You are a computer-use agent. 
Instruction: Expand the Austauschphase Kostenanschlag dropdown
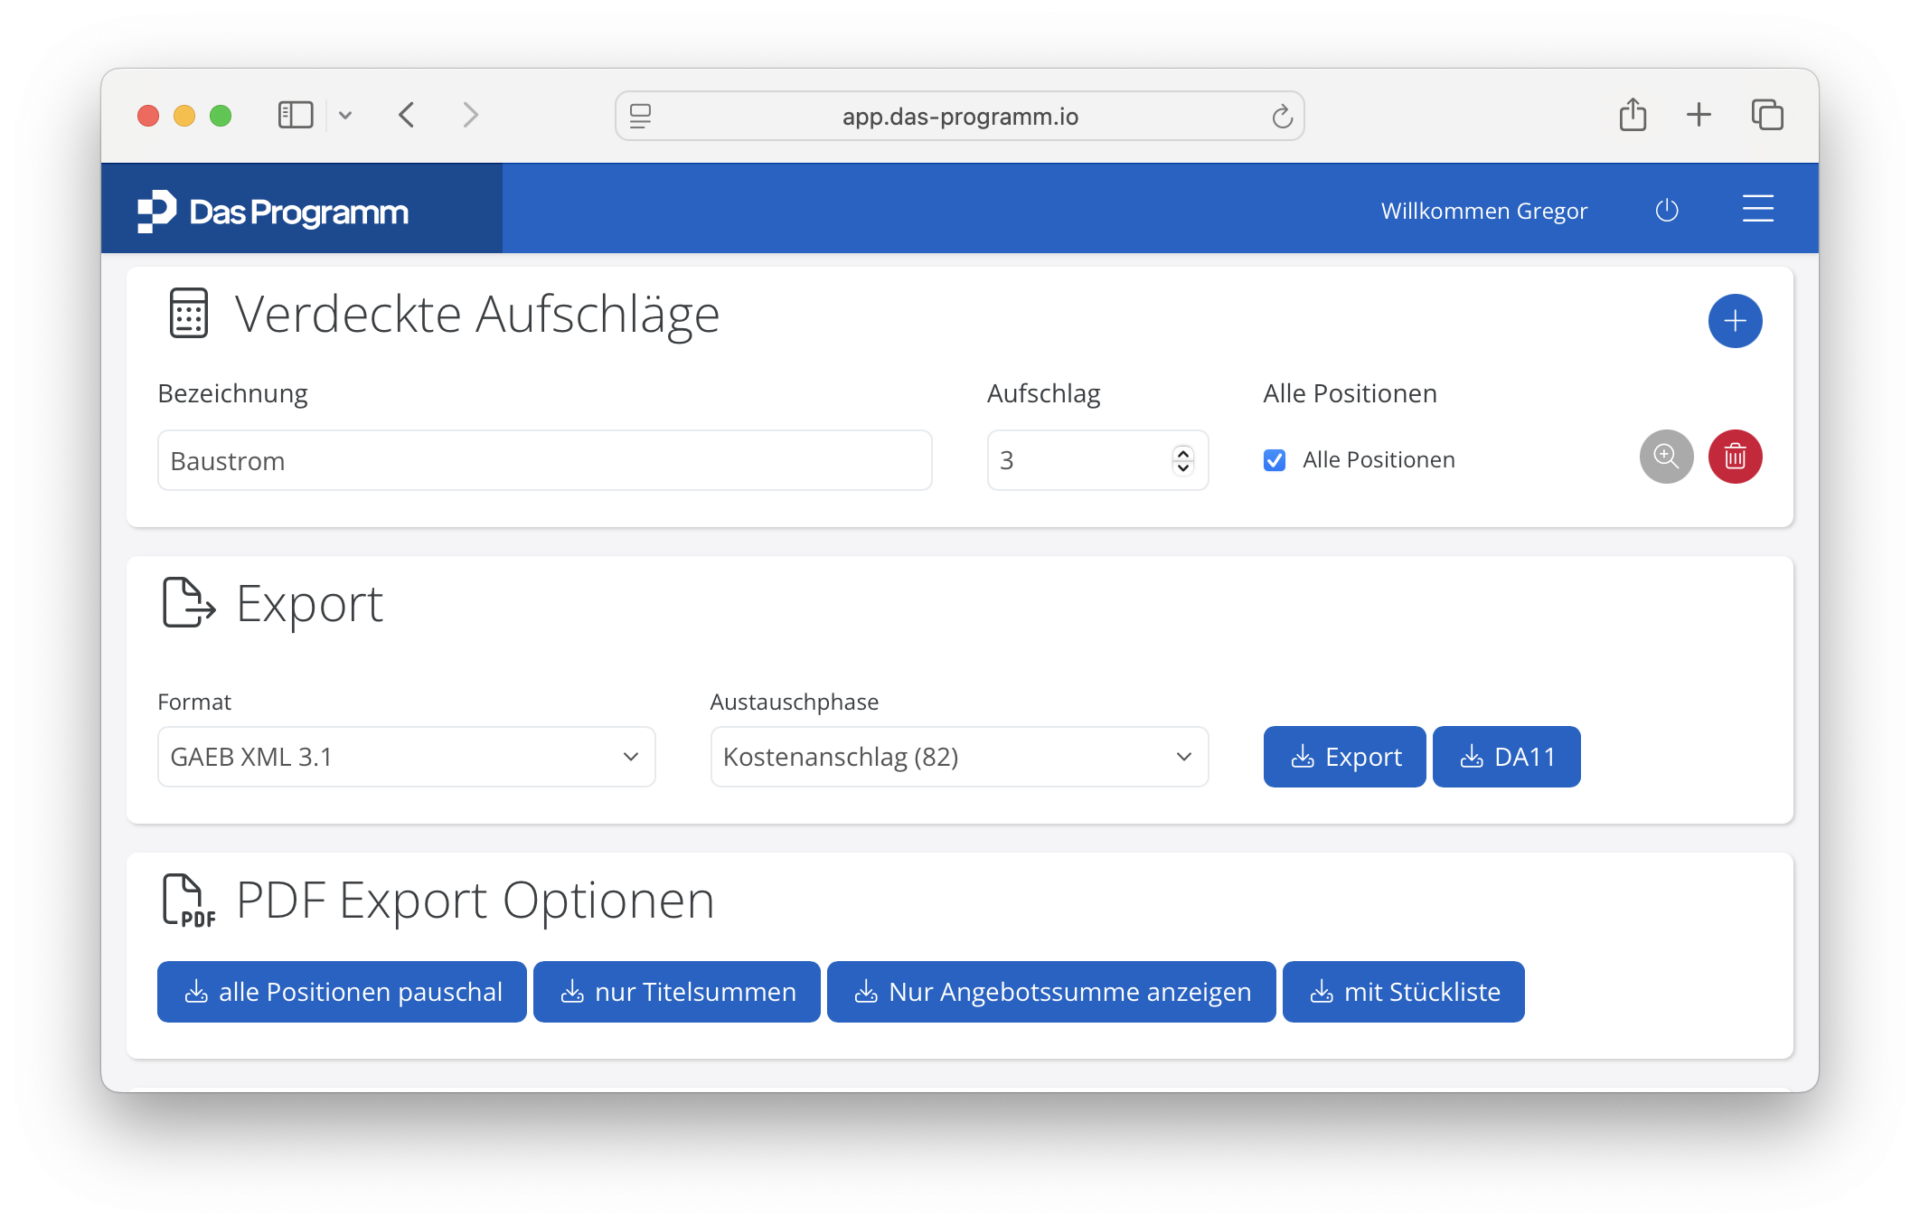958,757
